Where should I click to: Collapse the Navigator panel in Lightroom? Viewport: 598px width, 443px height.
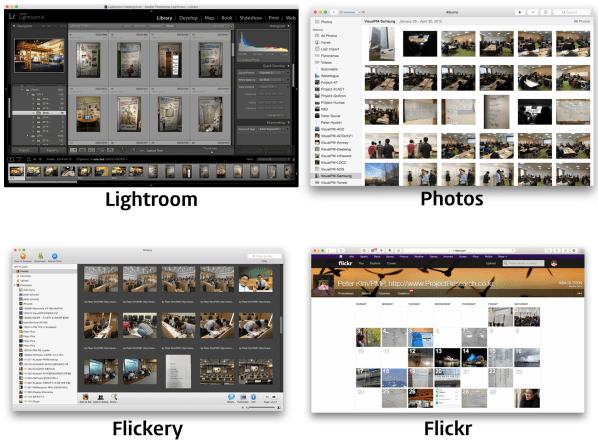[x=14, y=26]
